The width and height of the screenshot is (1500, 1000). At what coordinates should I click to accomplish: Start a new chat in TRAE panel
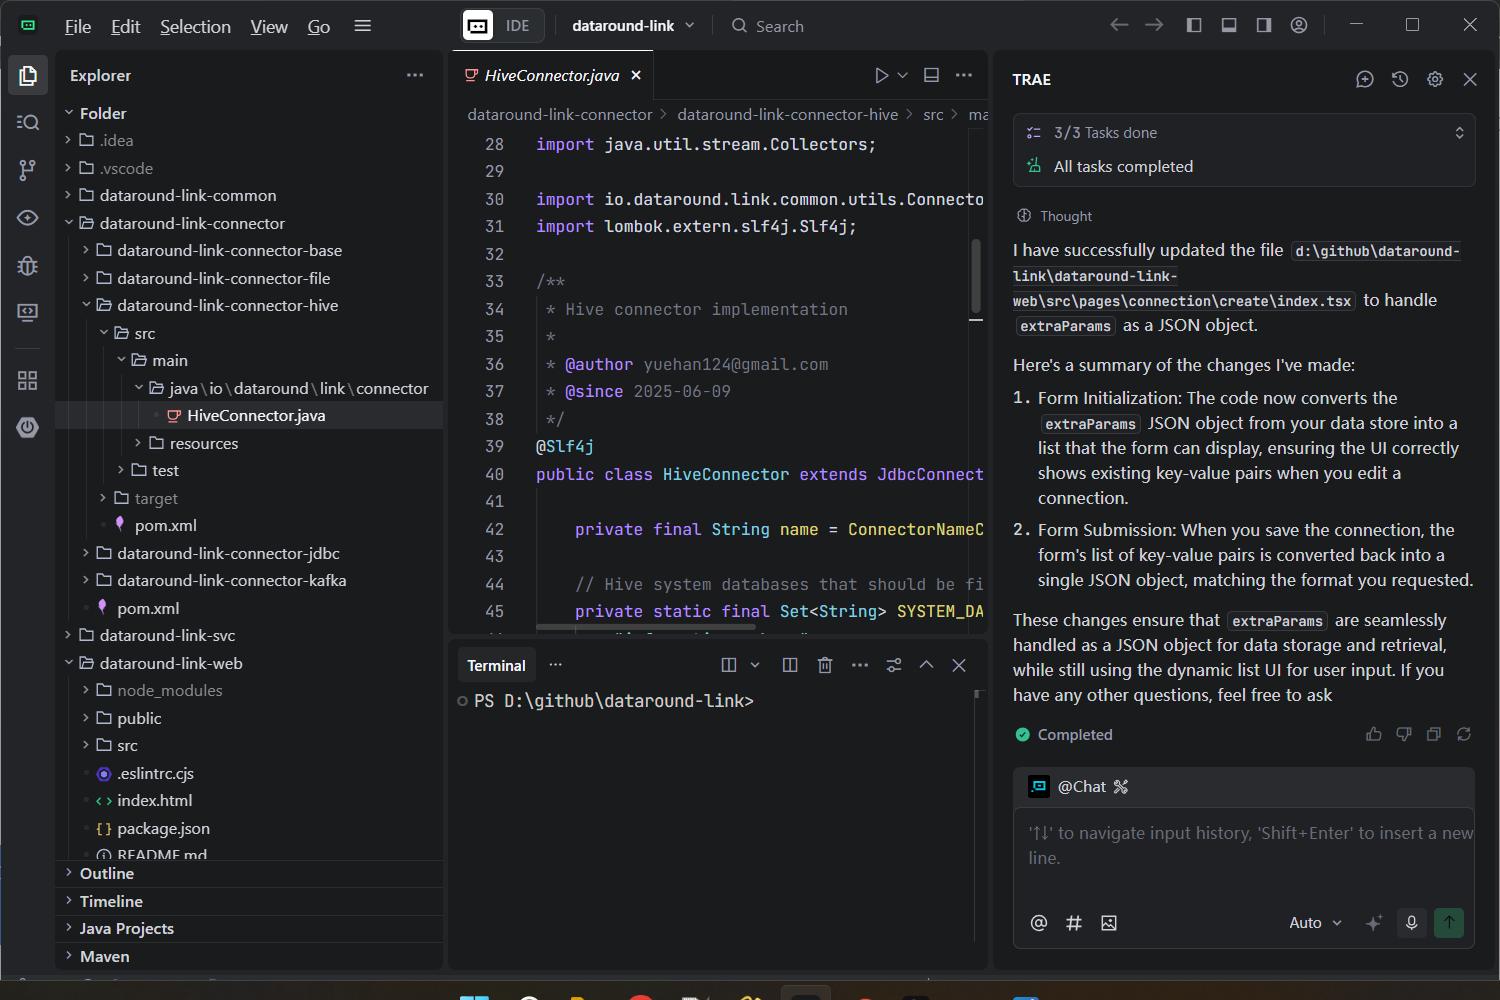tap(1364, 79)
